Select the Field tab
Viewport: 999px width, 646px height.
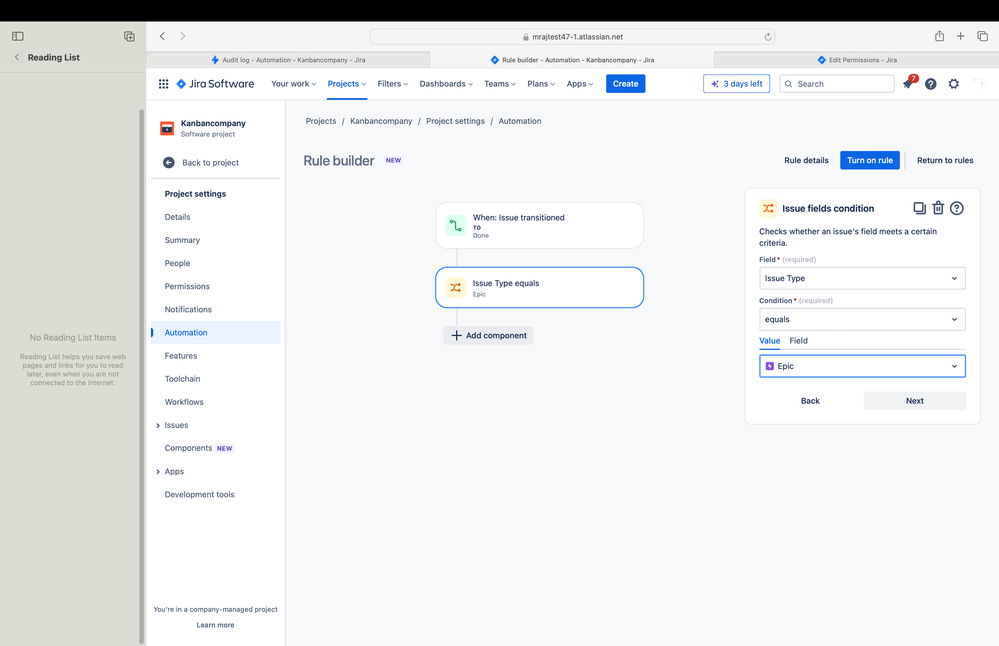point(798,341)
